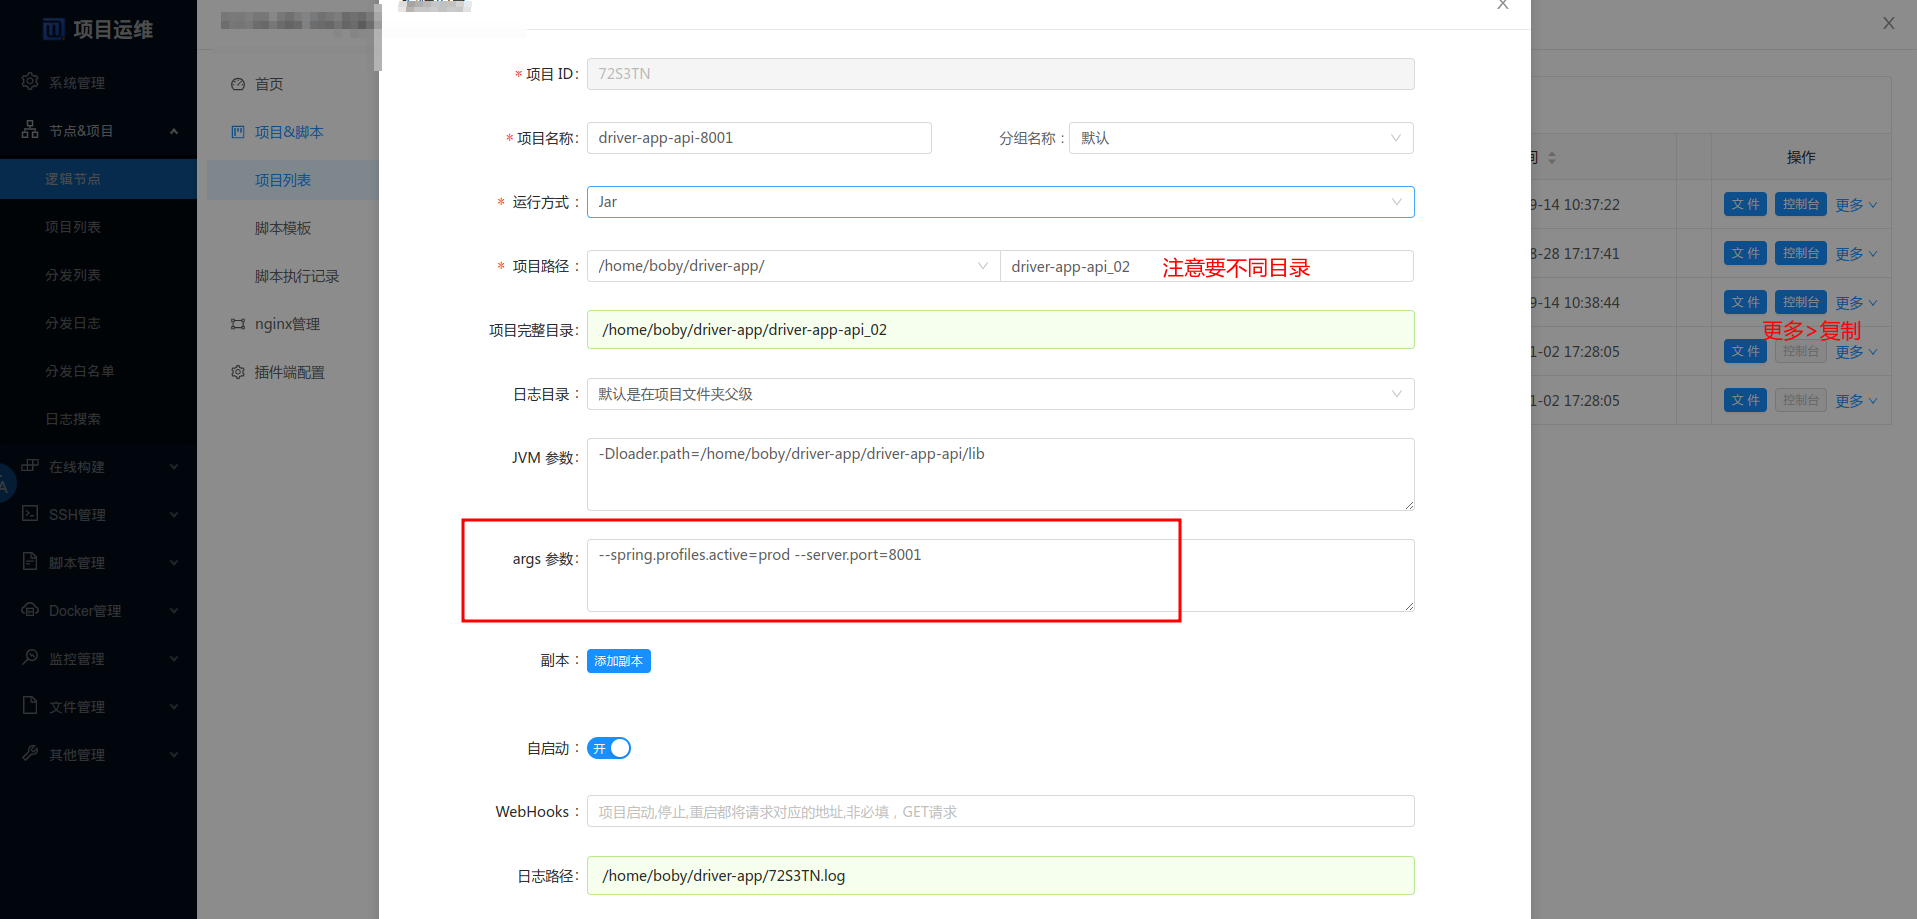Expand 在线构建 sidebar section
Image resolution: width=1917 pixels, height=919 pixels.
(x=98, y=466)
